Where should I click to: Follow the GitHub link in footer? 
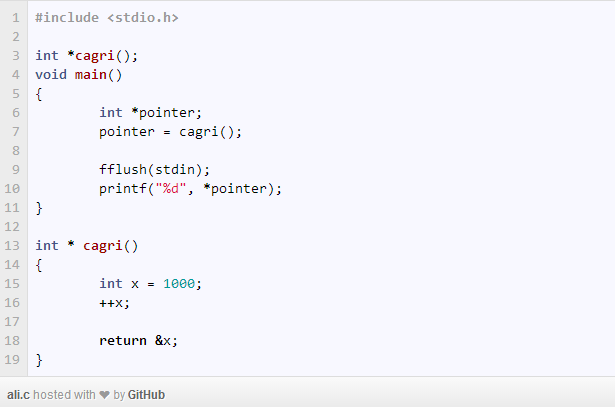tap(146, 394)
